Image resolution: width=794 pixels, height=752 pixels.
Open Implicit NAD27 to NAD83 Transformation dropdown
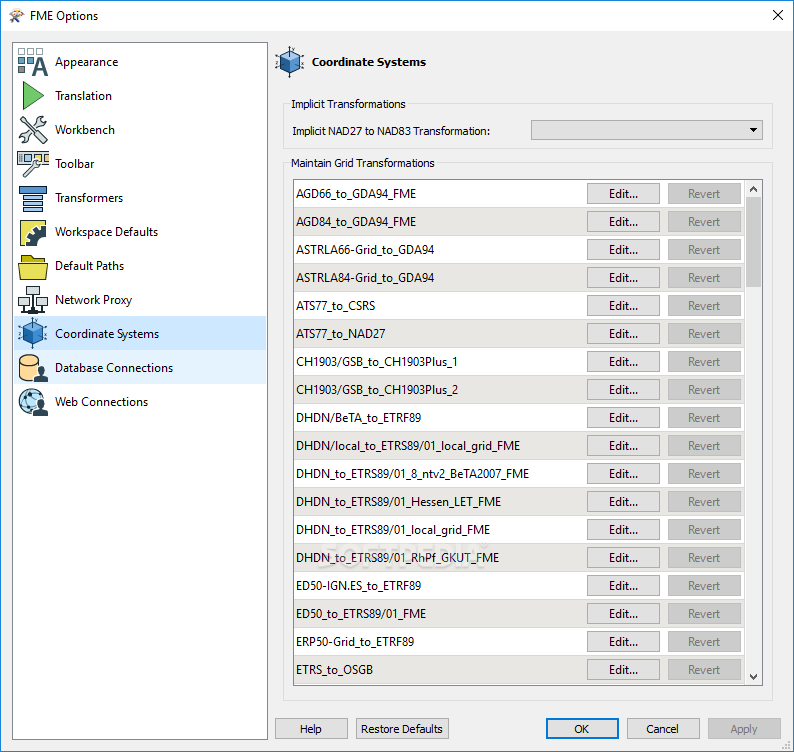coord(647,130)
